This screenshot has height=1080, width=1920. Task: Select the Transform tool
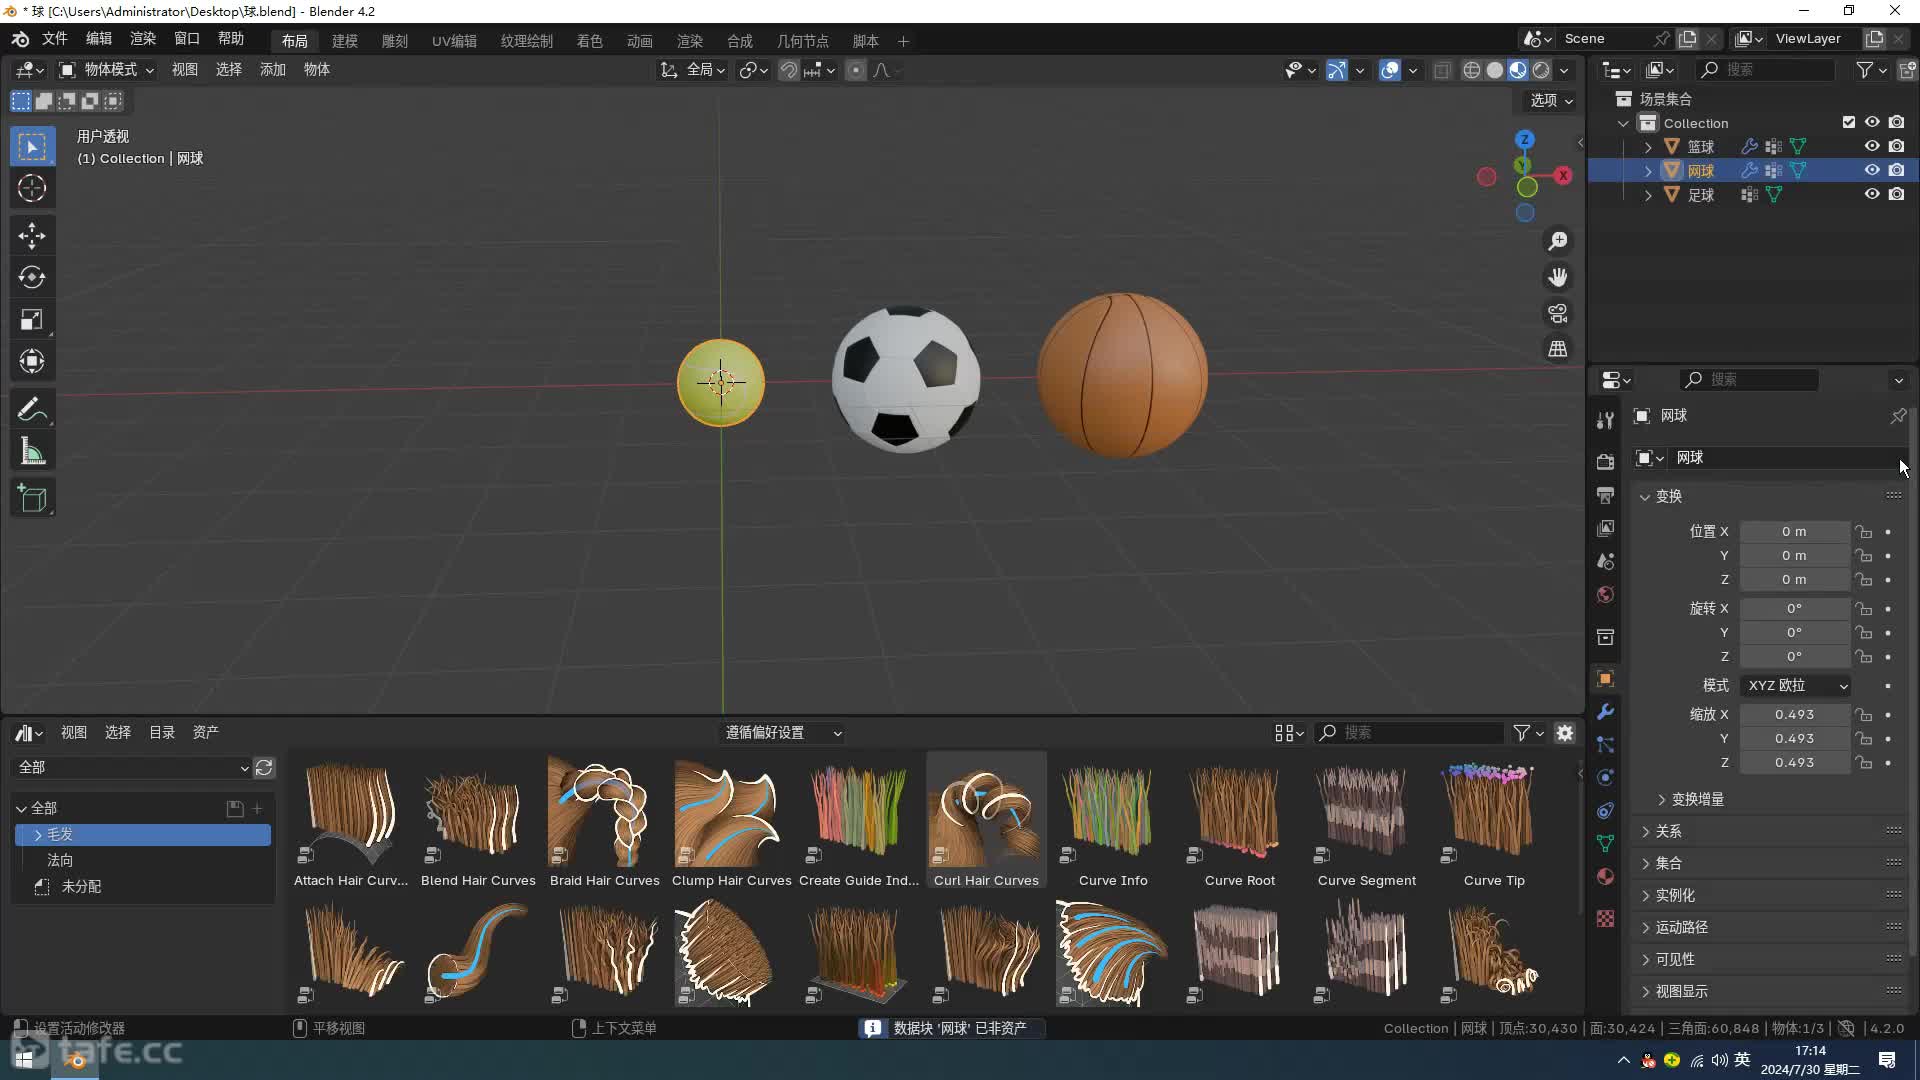click(x=32, y=361)
